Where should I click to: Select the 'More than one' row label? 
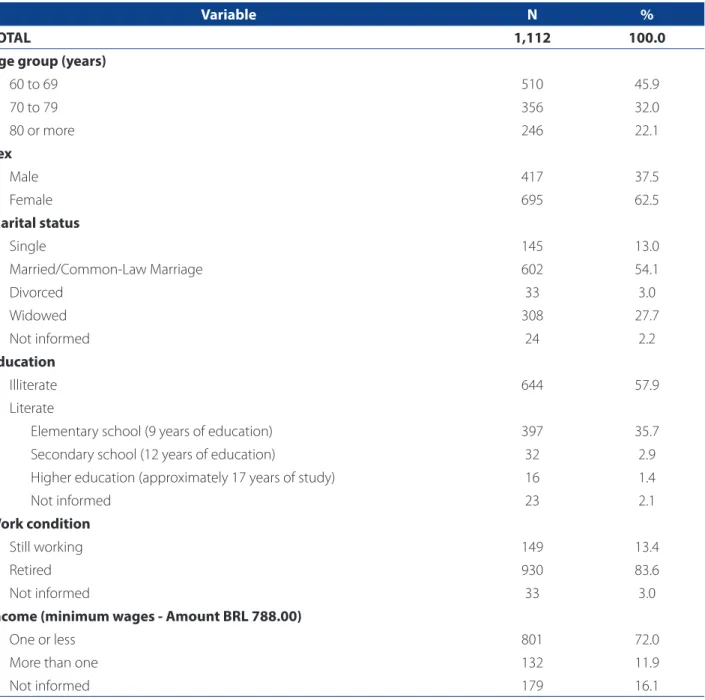54,663
